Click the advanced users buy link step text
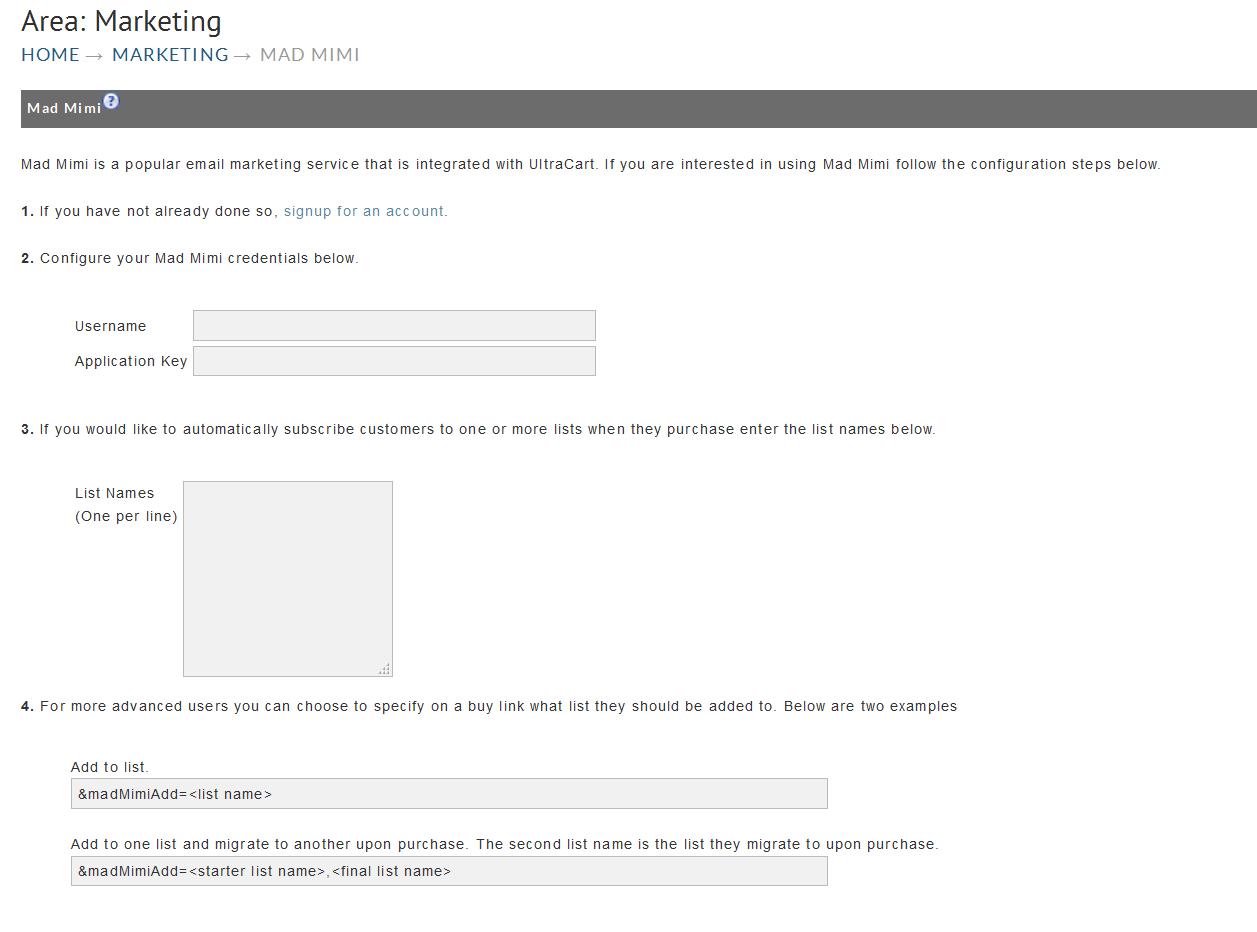Screen dimensions: 1257x932 489,706
